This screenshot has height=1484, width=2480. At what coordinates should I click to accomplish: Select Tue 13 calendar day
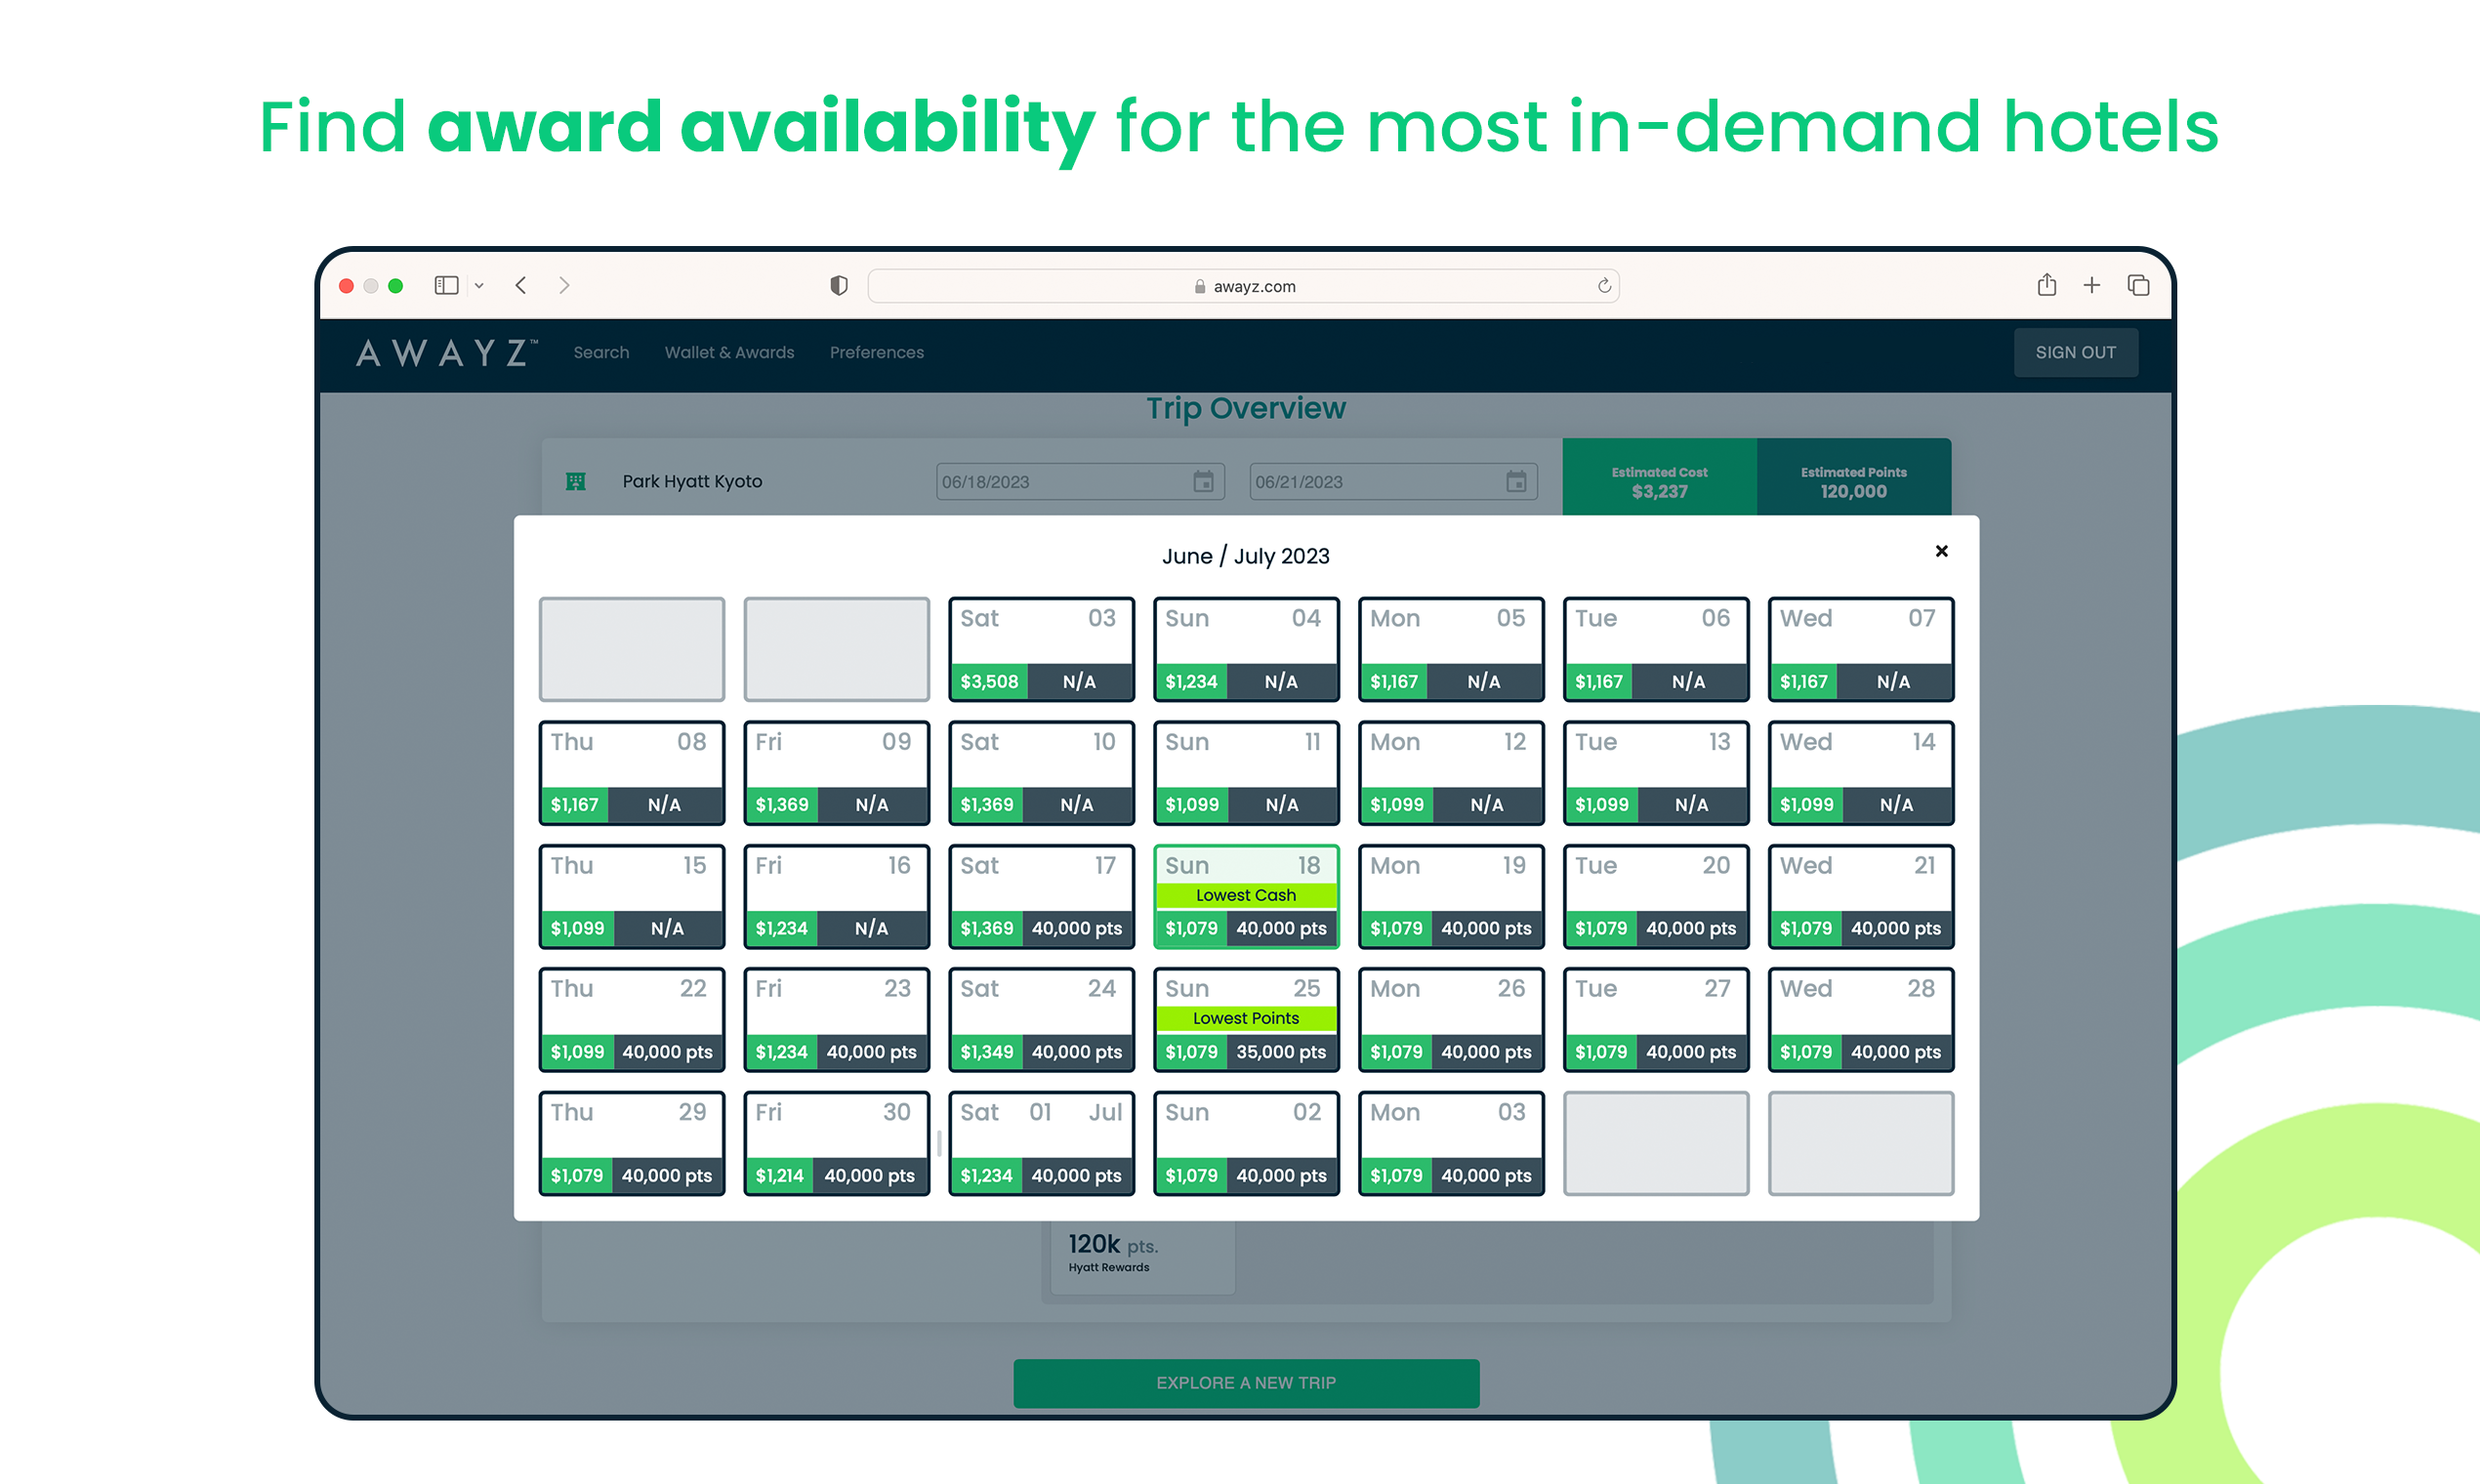(1656, 773)
